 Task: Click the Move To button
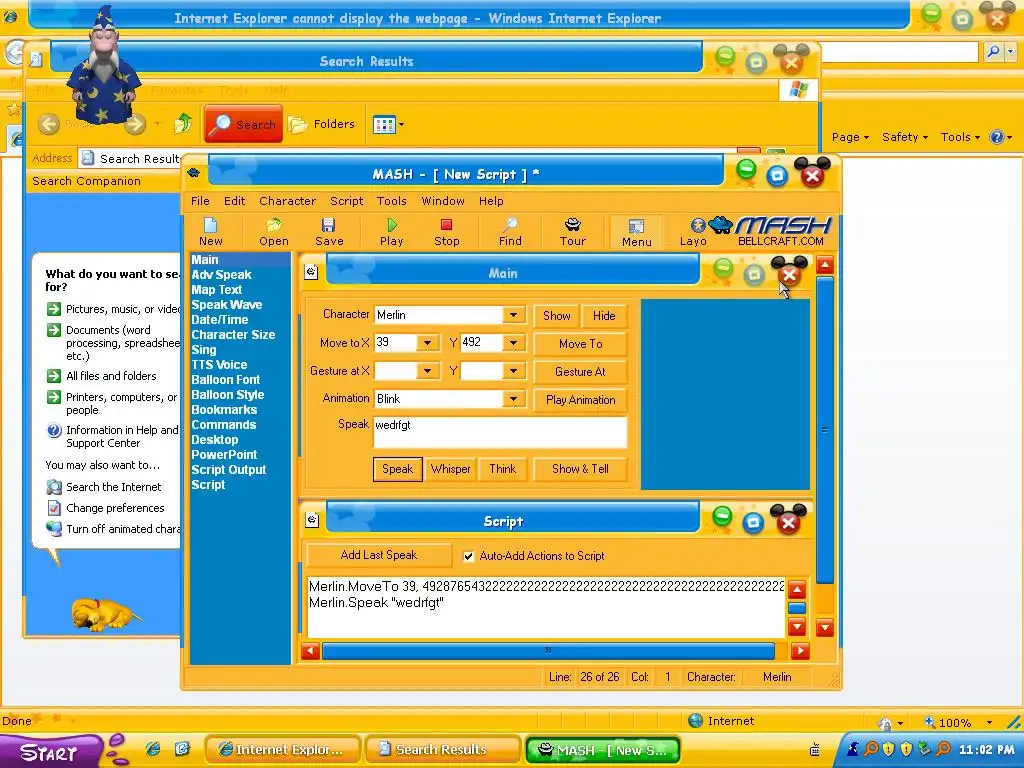[581, 344]
